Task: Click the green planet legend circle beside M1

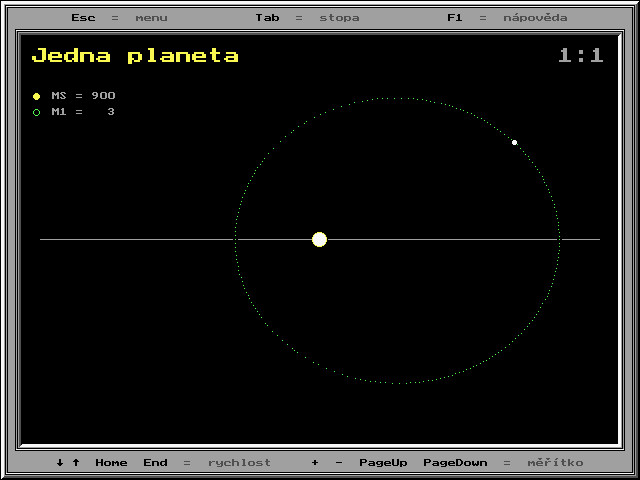Action: click(36, 112)
